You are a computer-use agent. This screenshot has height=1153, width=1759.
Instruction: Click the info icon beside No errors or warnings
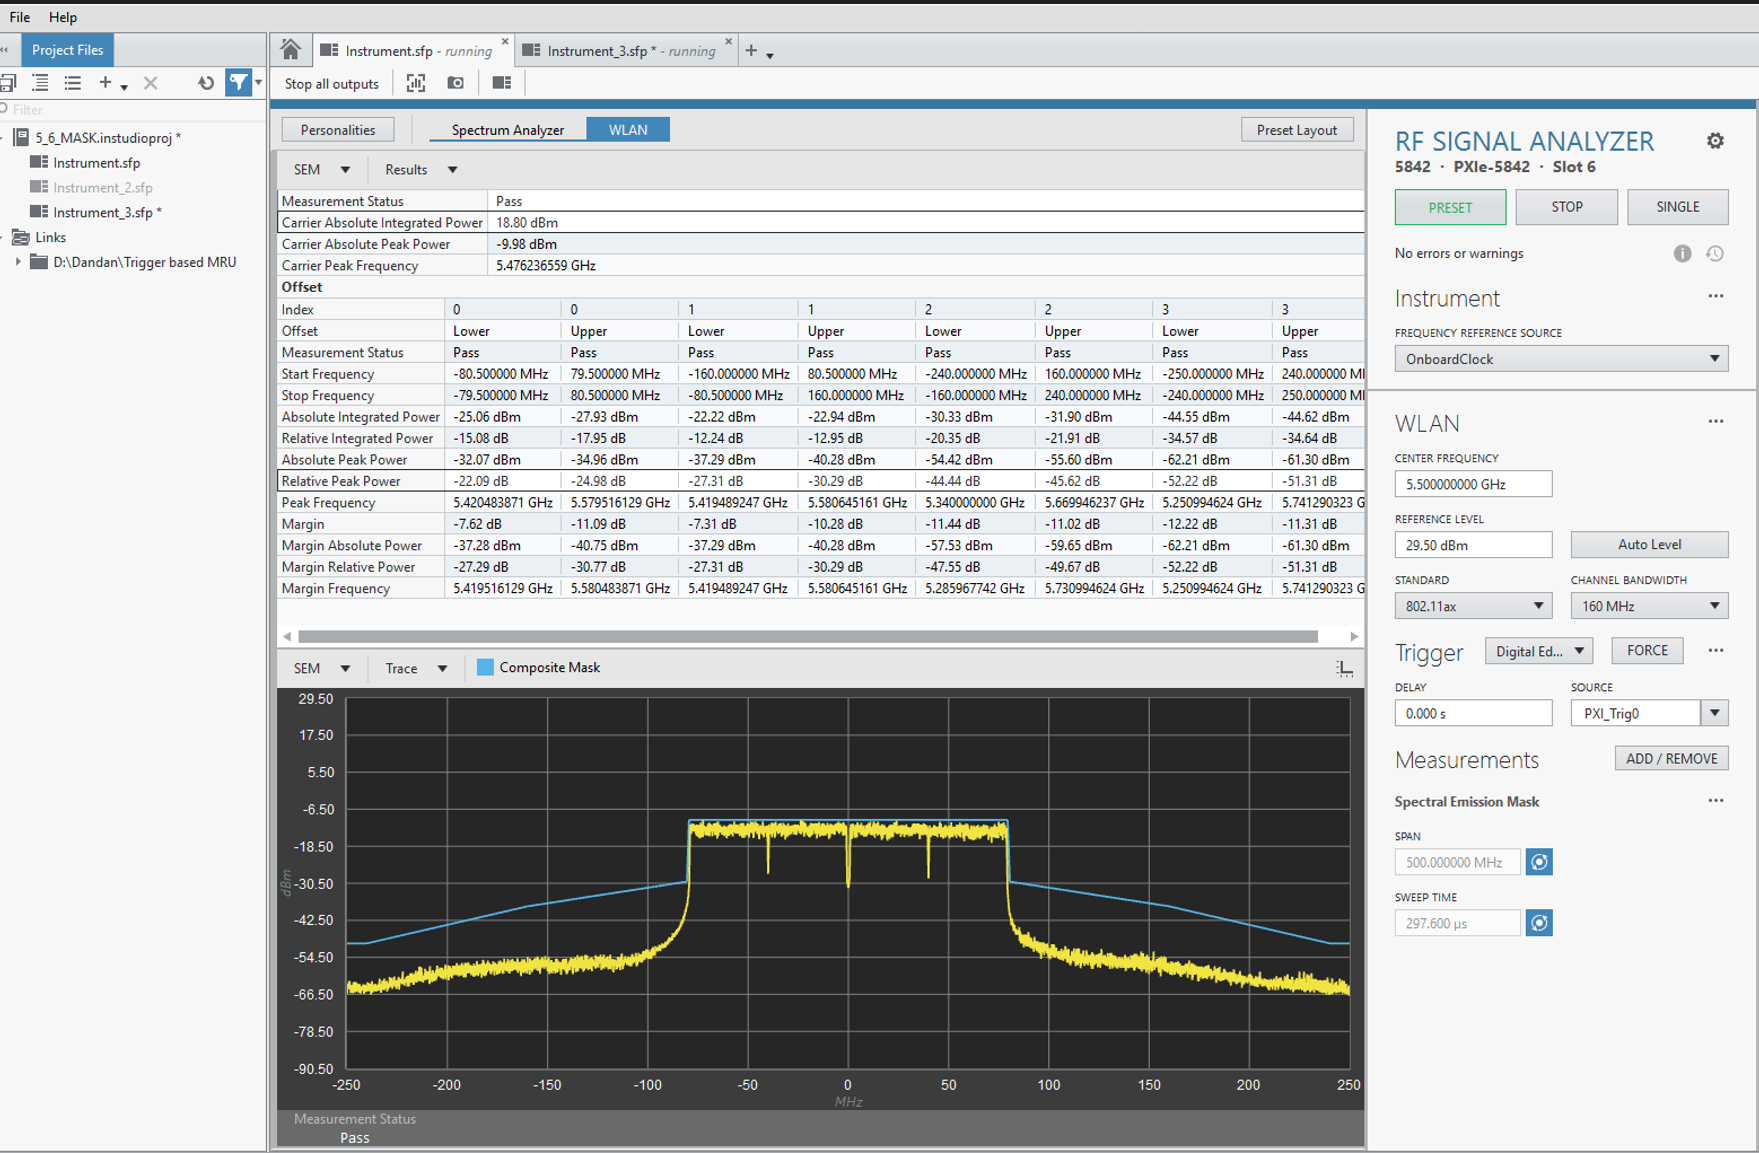coord(1683,254)
